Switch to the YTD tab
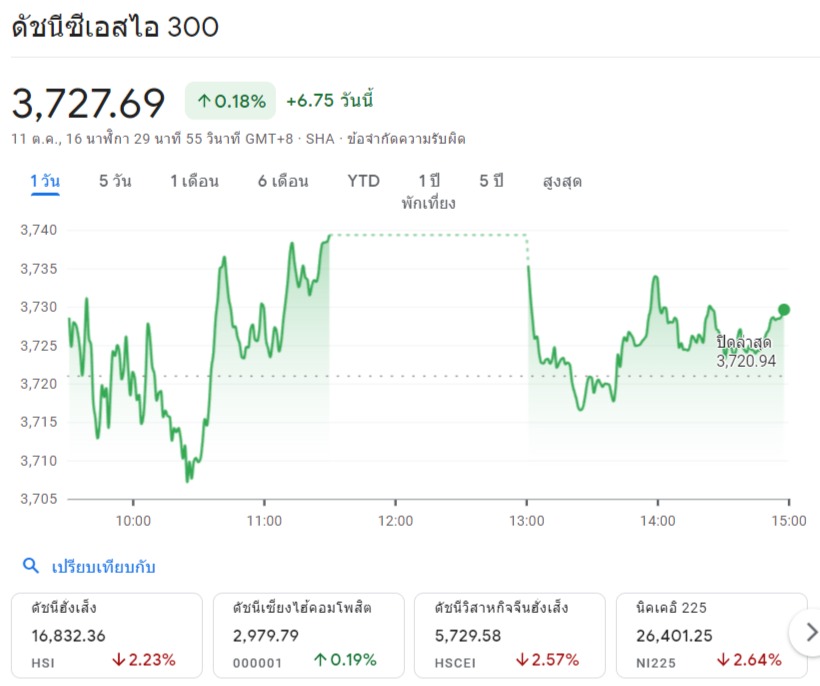 (364, 182)
